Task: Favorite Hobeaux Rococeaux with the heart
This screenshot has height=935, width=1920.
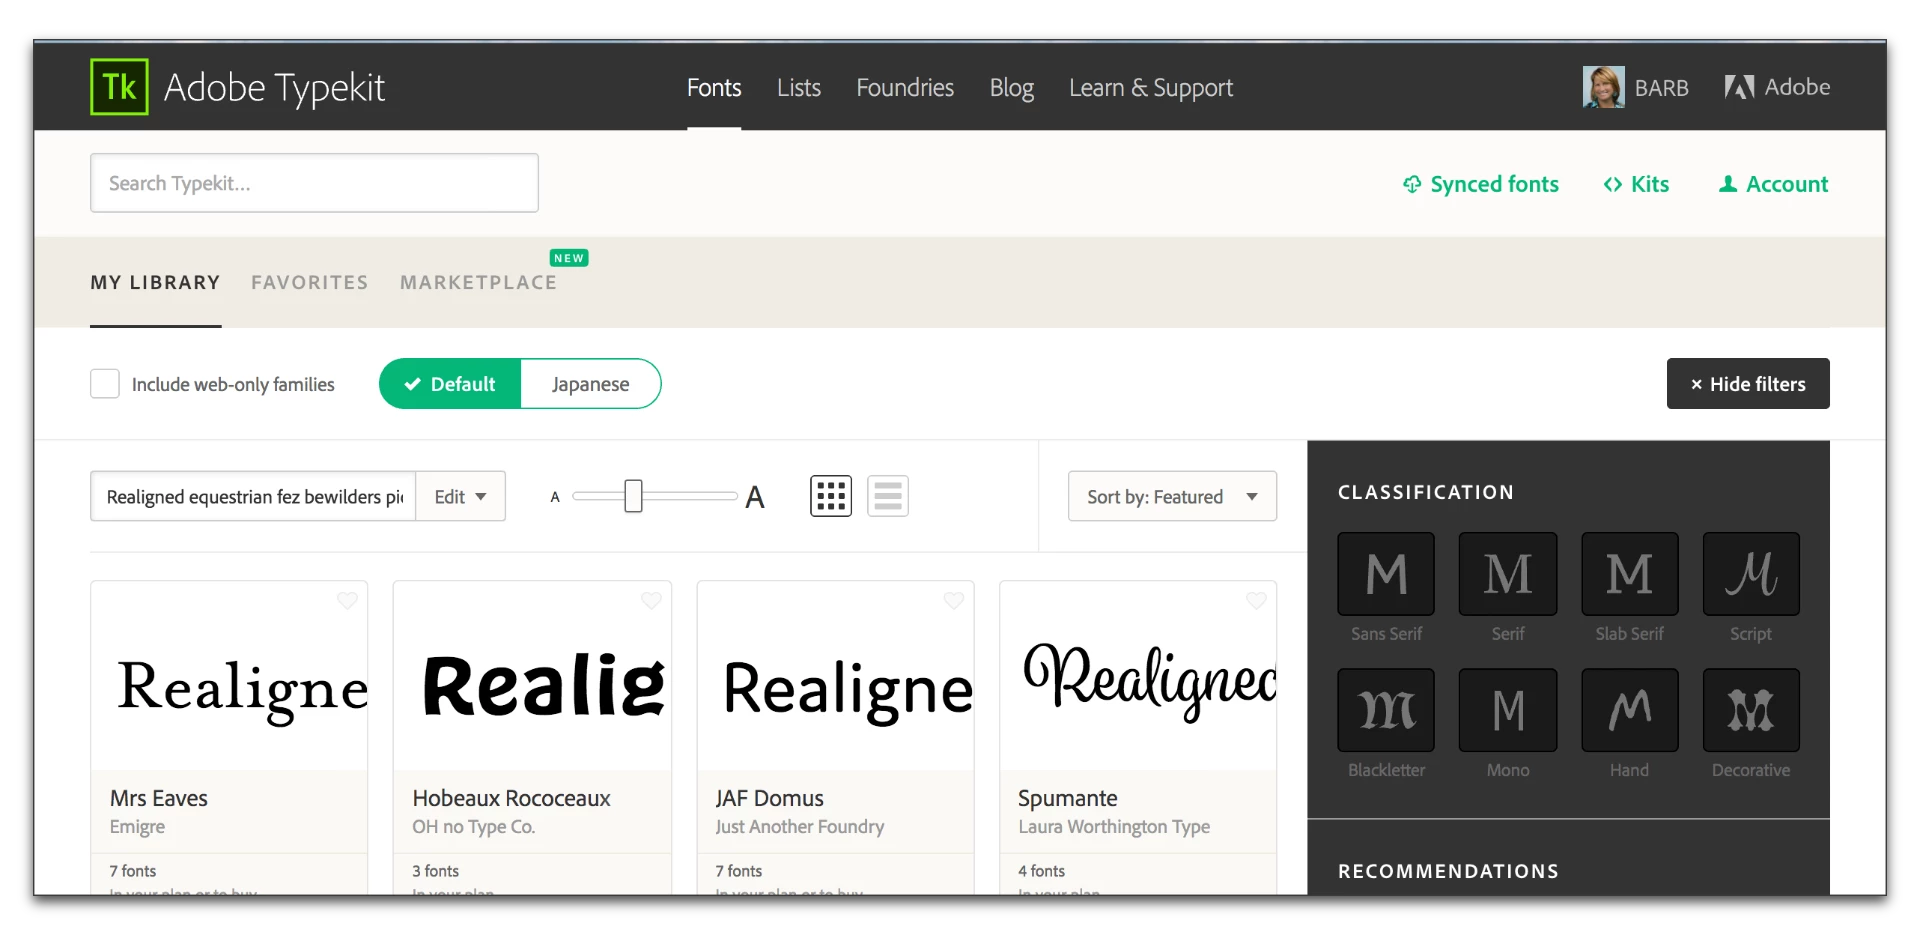Action: (x=651, y=600)
